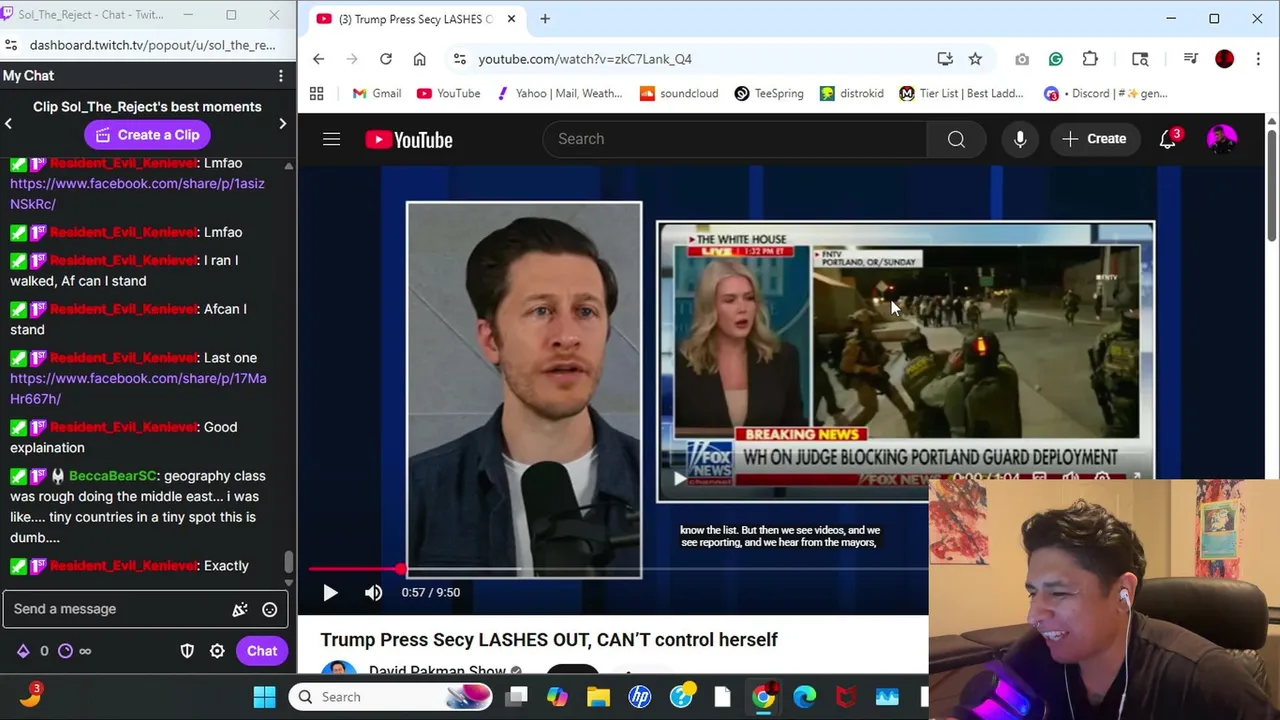Open the YouTube account avatar menu
Viewport: 1280px width, 720px height.
tap(1222, 139)
